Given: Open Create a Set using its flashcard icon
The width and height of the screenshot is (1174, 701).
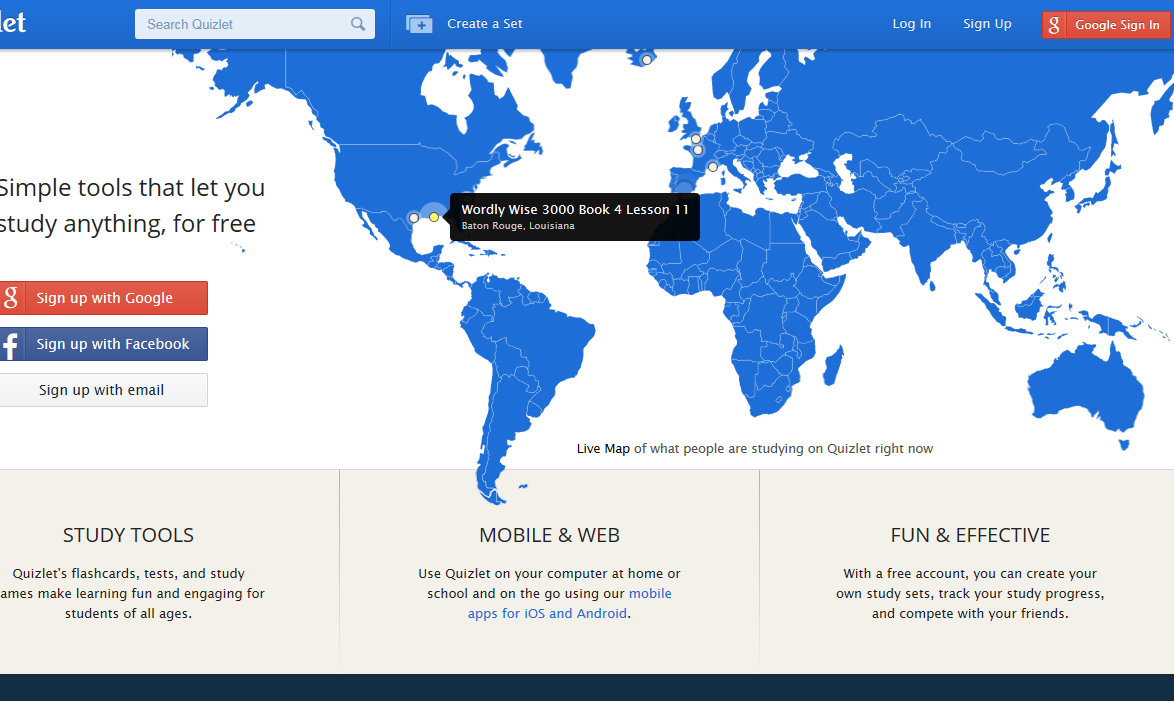Looking at the screenshot, I should pyautogui.click(x=418, y=23).
